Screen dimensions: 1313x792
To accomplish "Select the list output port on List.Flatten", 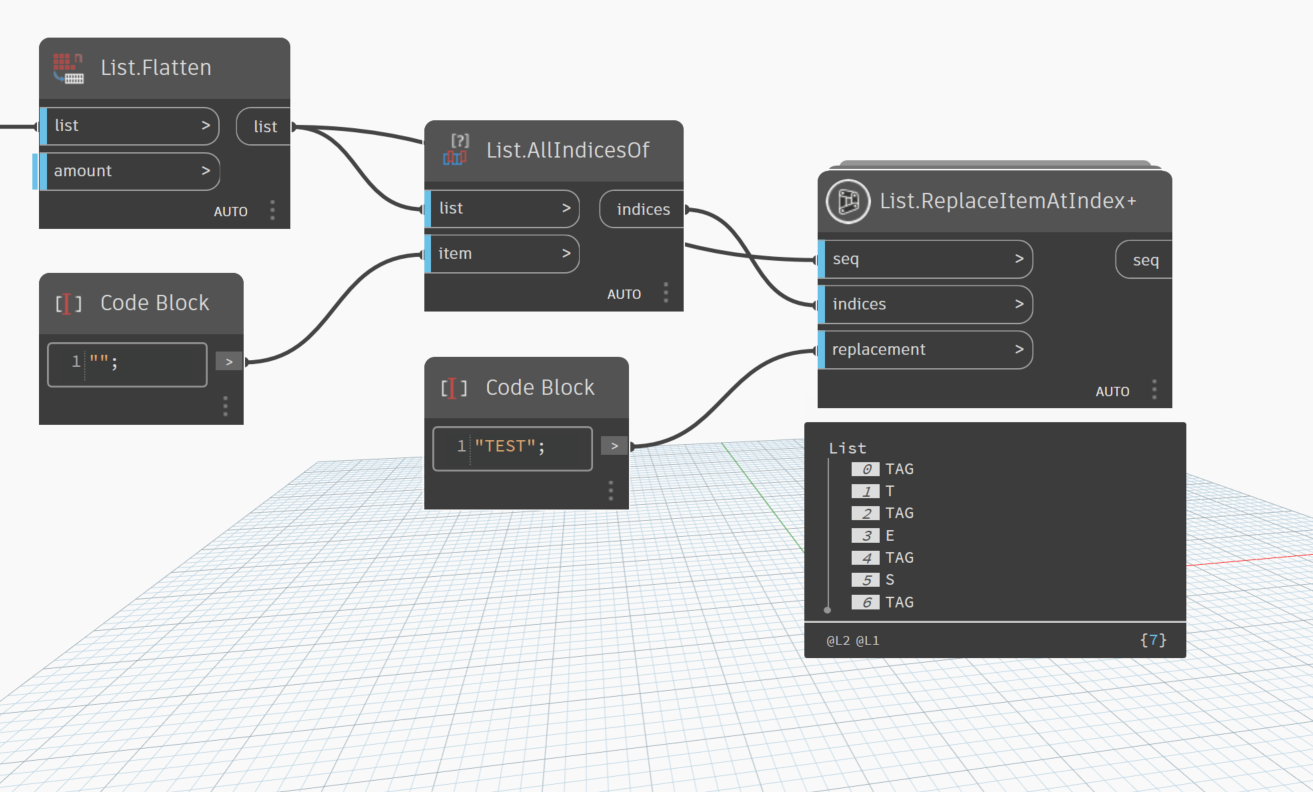I will pos(264,126).
